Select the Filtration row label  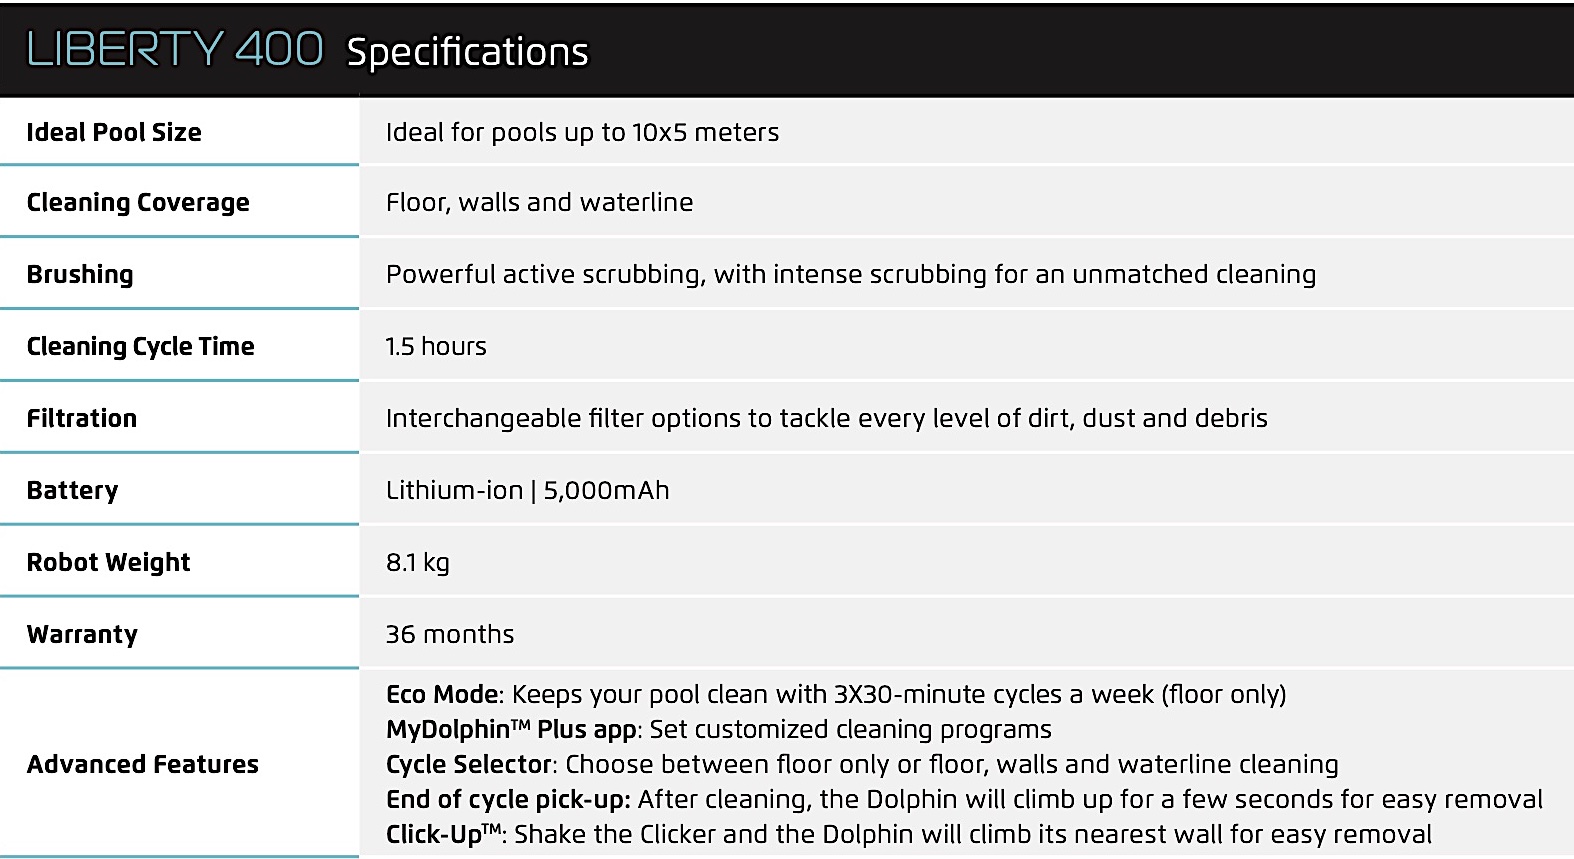[82, 418]
